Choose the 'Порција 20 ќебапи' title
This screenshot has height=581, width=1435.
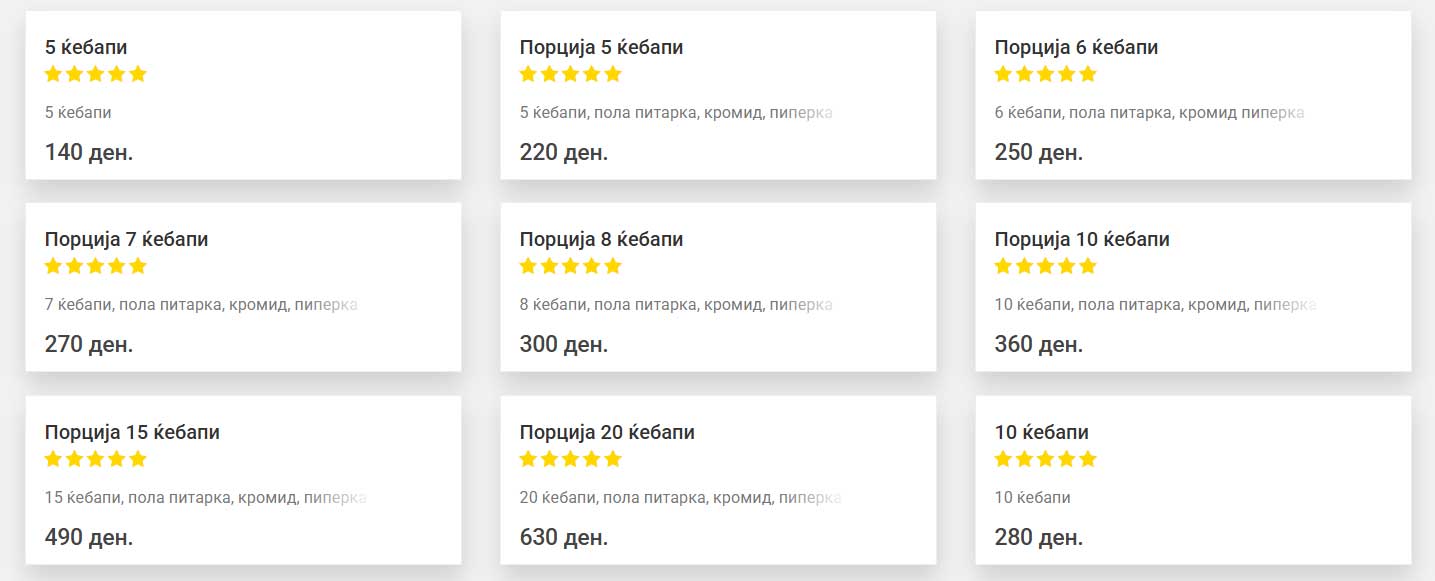607,433
